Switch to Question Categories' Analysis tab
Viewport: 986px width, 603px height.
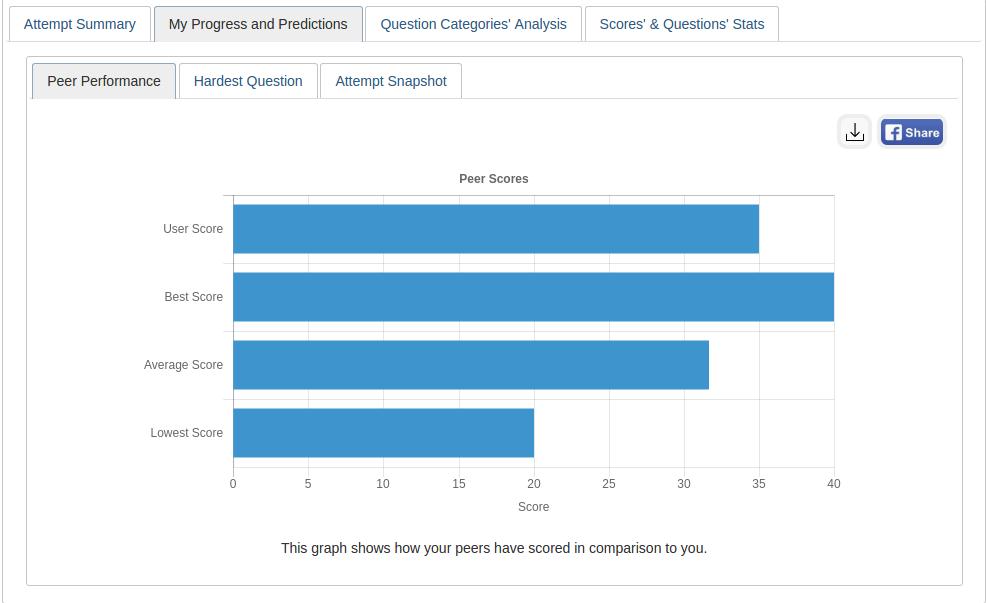(473, 24)
